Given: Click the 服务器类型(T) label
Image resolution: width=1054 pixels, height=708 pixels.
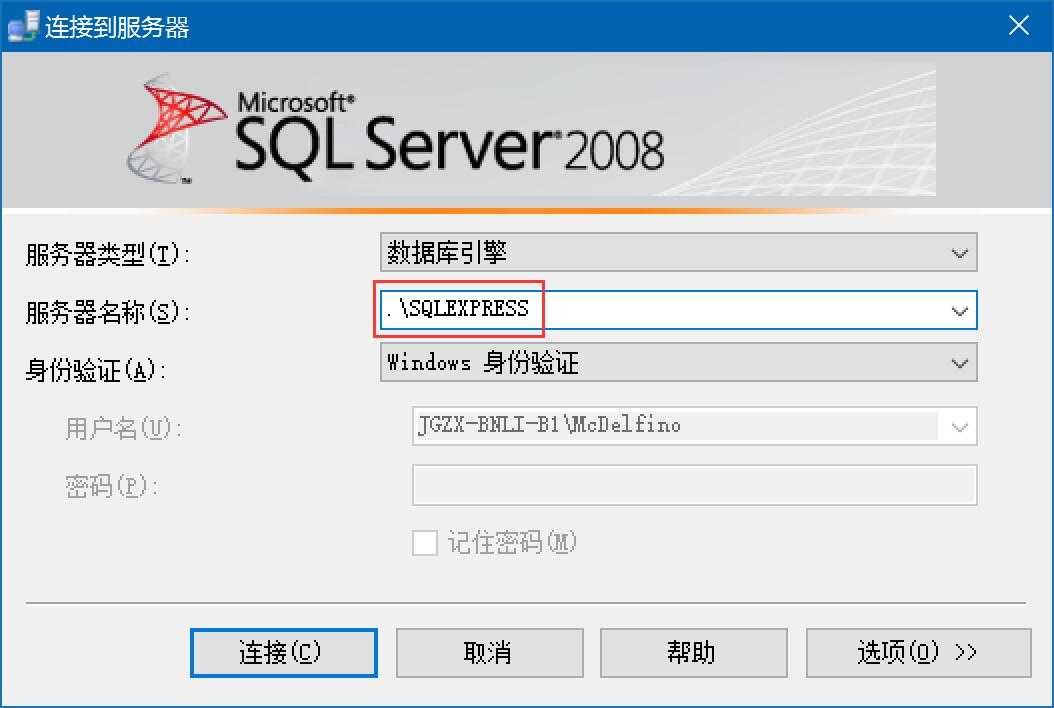Looking at the screenshot, I should (x=108, y=254).
